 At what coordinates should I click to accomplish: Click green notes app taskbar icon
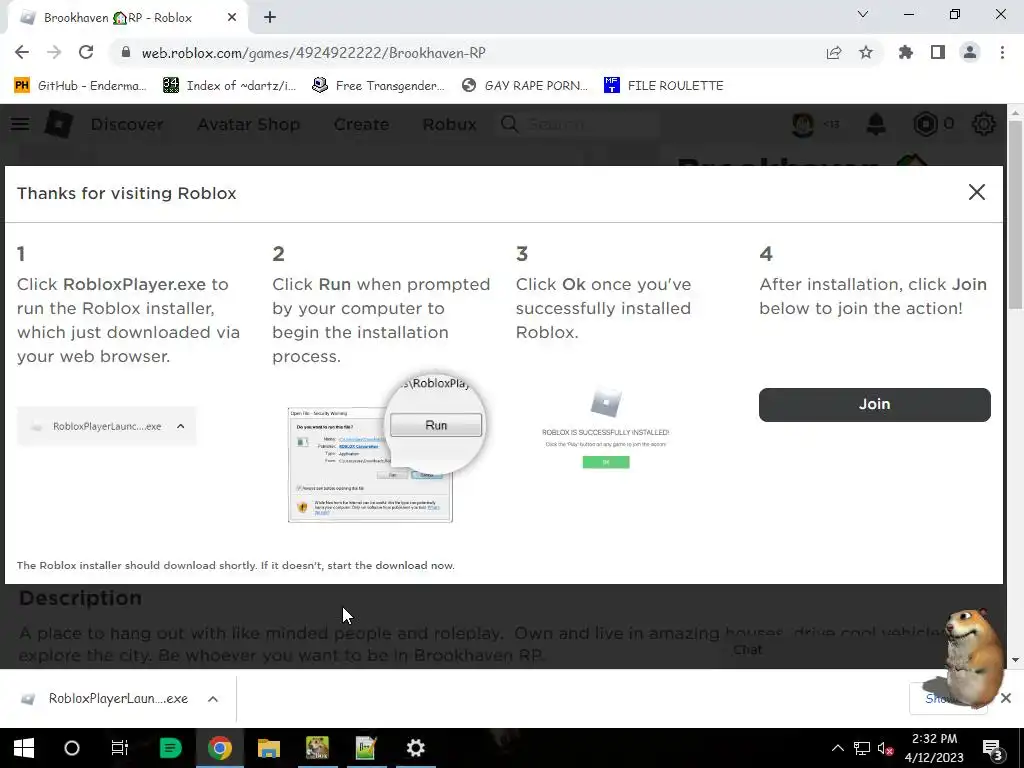pos(170,748)
